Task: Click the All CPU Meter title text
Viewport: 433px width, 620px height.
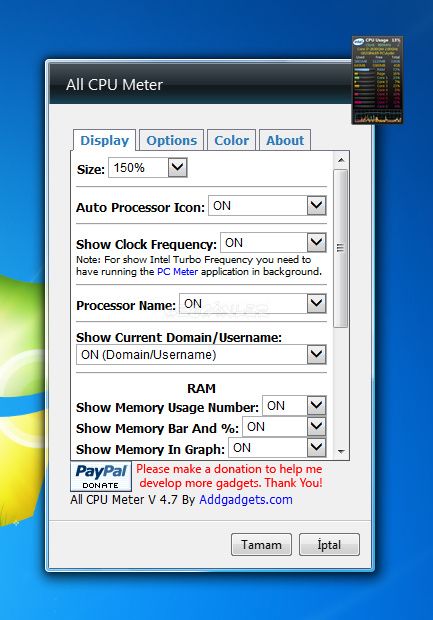Action: (114, 85)
